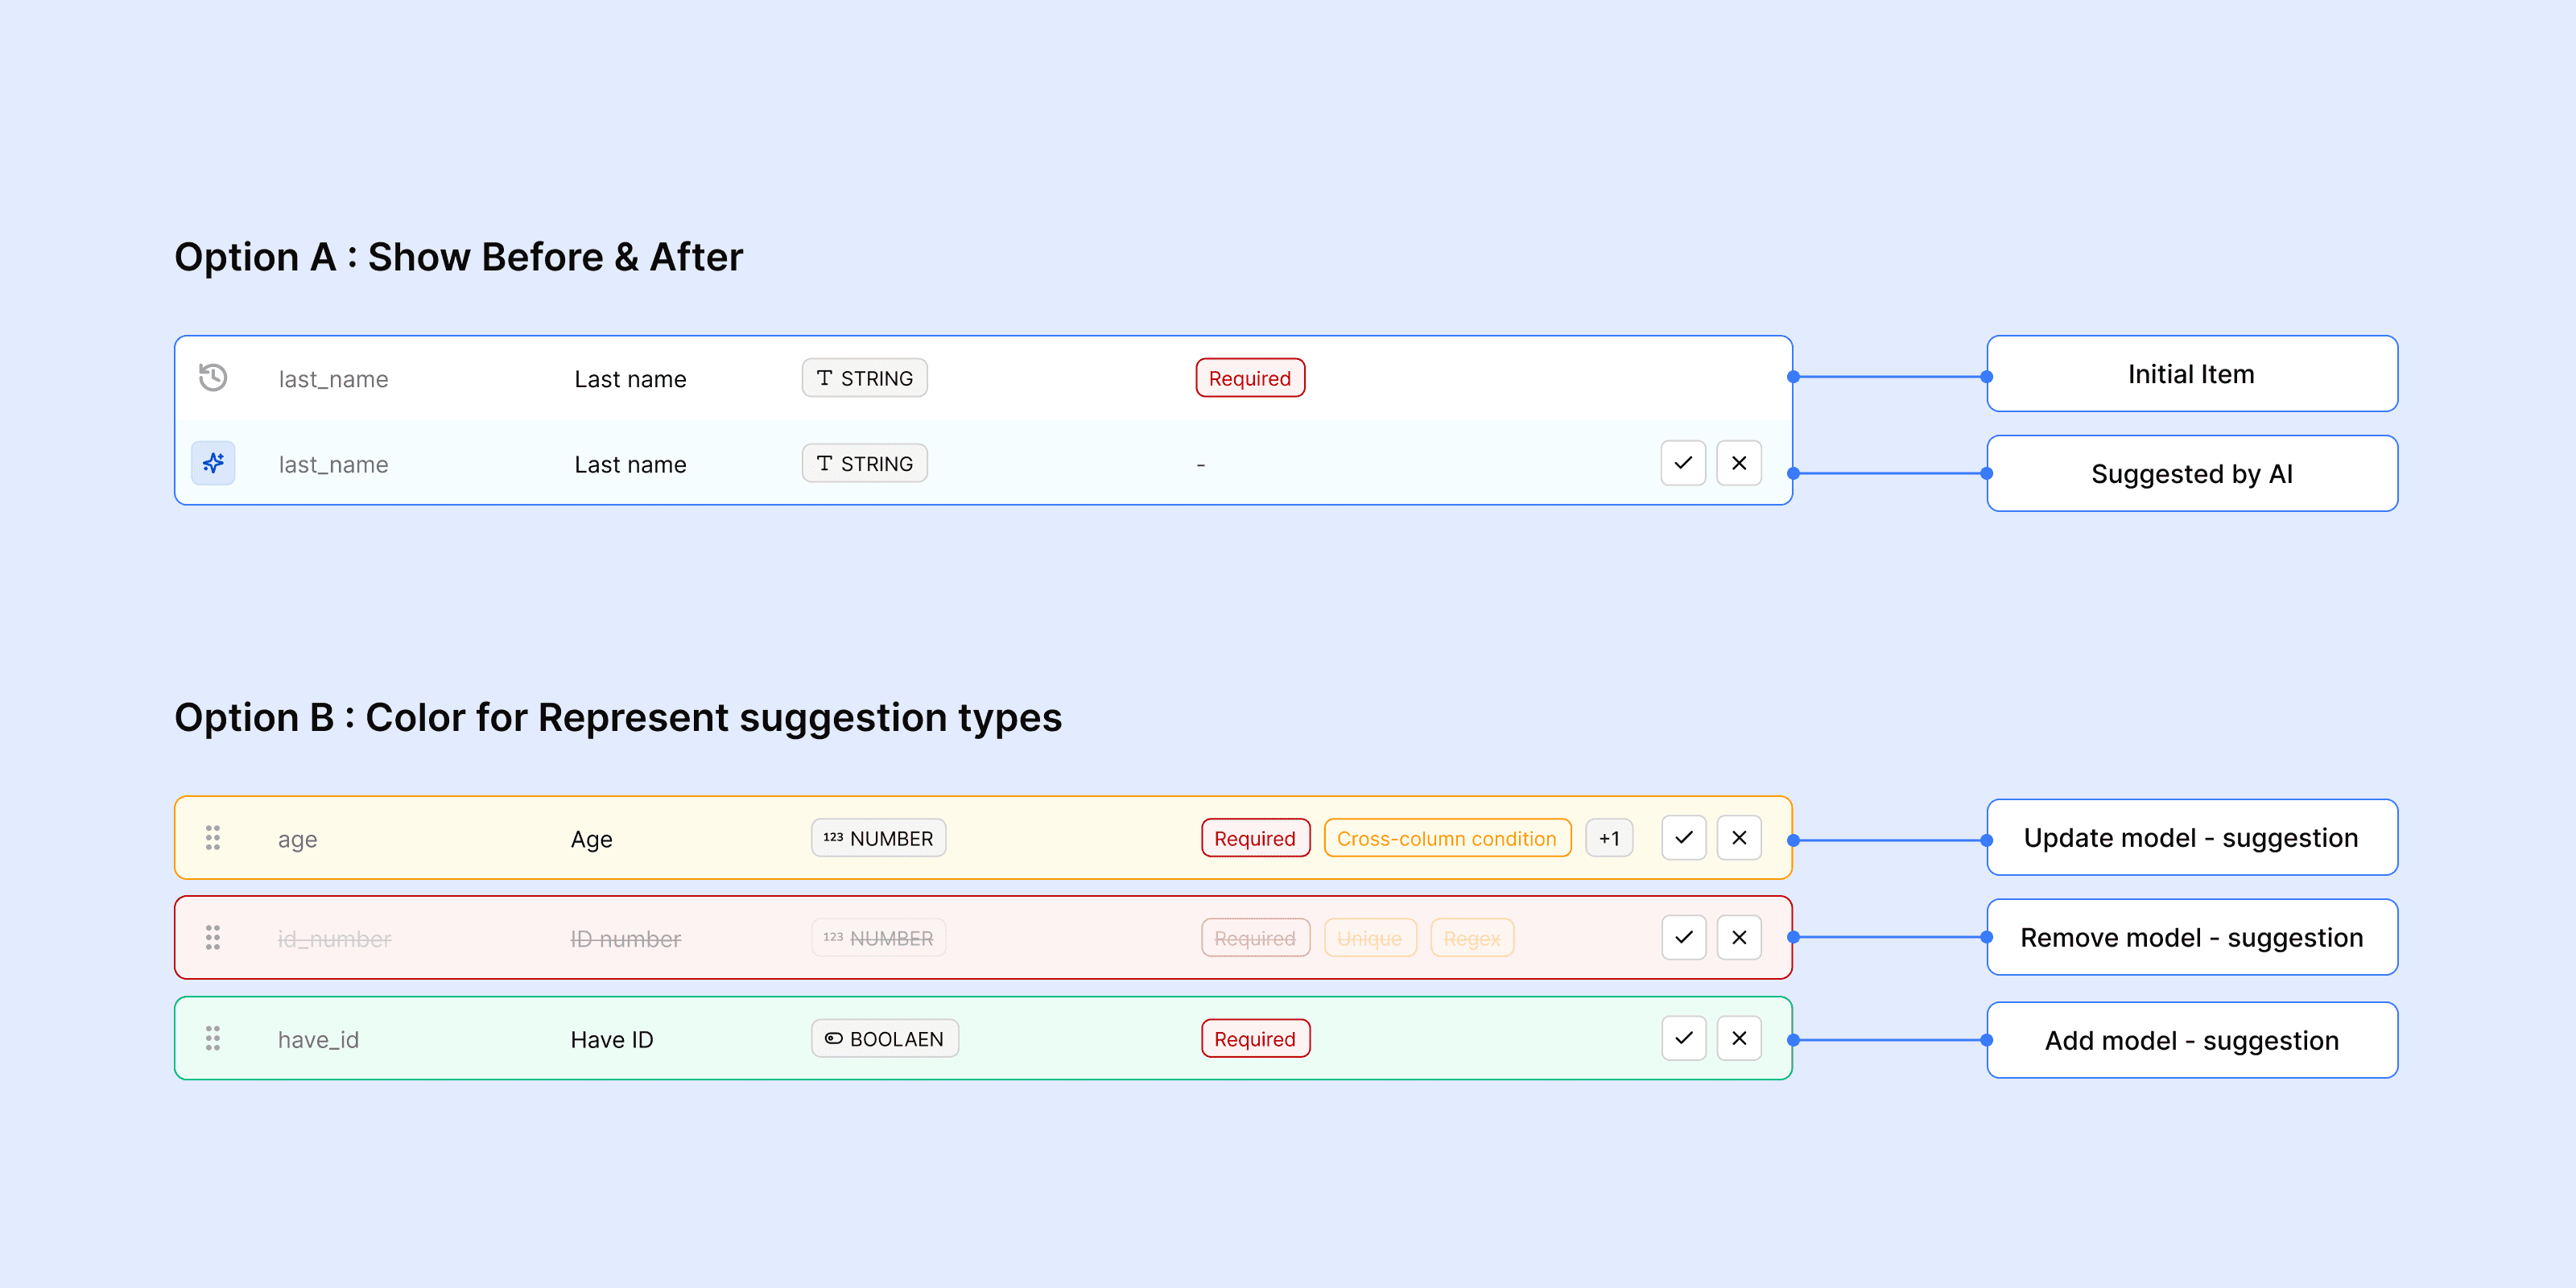Viewport: 2576px width, 1288px height.
Task: Expand the +1 more validations badge
Action: point(1609,838)
